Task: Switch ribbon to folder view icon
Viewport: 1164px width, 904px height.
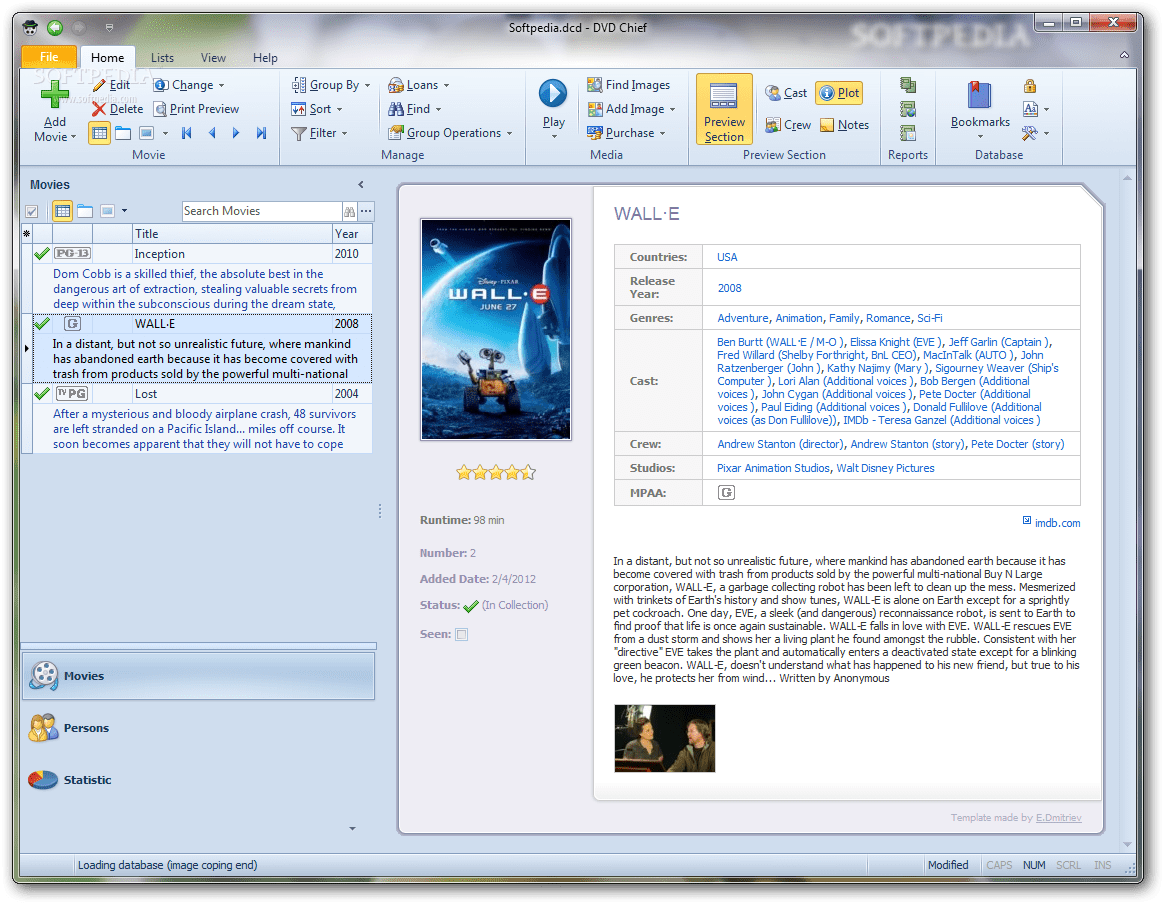Action: coord(123,133)
